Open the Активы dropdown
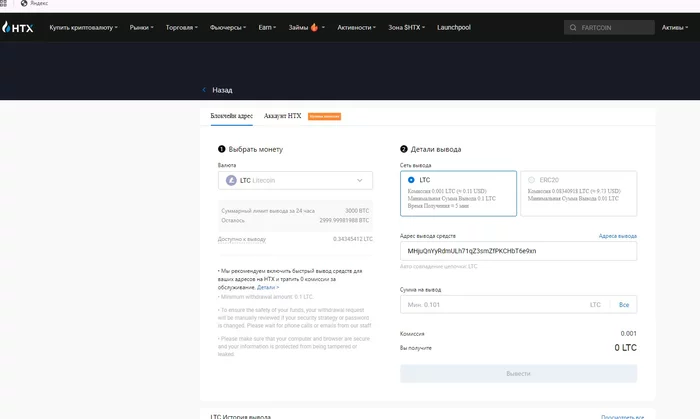Viewport: 700px width, 419px height. pyautogui.click(x=675, y=28)
